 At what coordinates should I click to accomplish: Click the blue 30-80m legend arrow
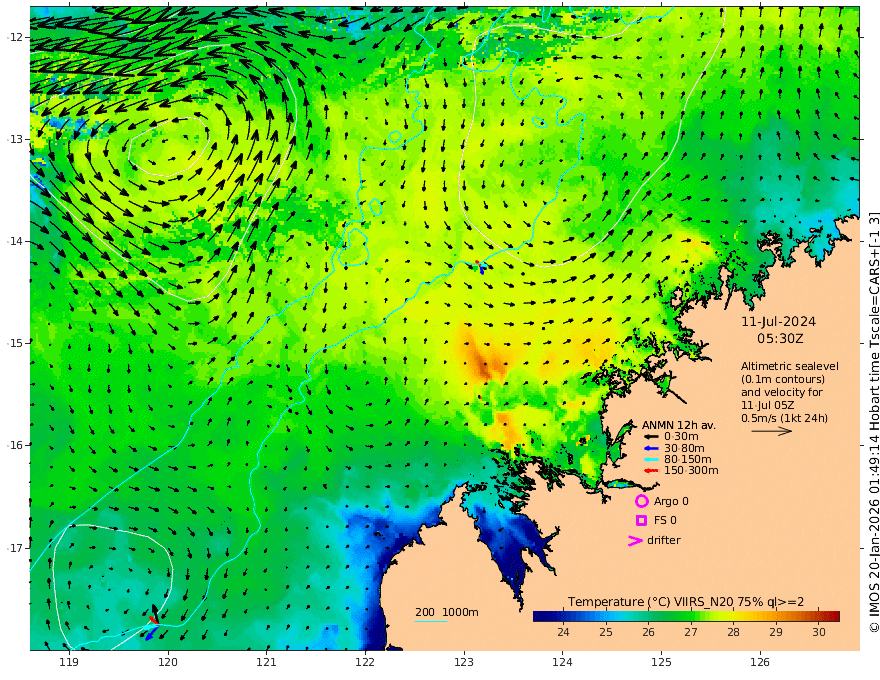point(650,448)
